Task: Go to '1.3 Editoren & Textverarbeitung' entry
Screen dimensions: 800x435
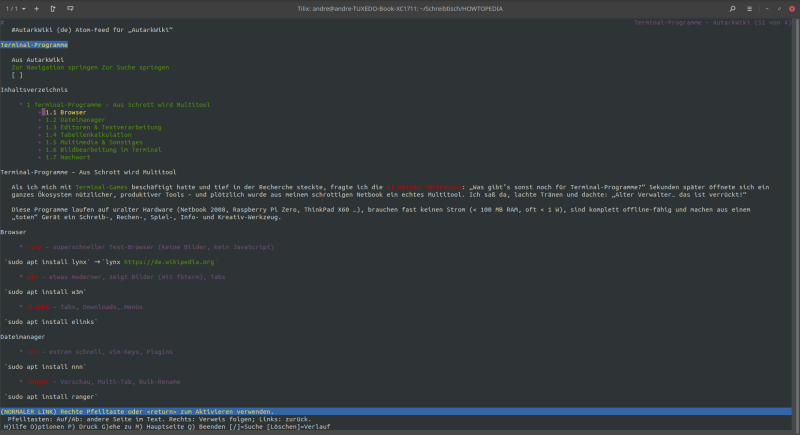Action: point(103,127)
